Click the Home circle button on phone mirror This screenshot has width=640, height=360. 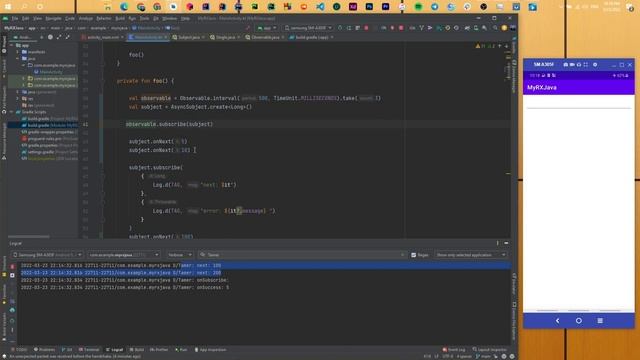tap(579, 321)
